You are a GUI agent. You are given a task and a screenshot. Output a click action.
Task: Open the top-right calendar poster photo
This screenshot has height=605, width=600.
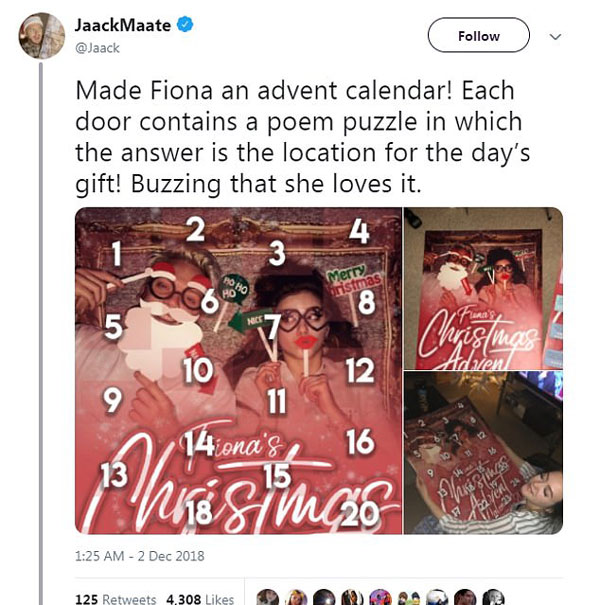483,287
